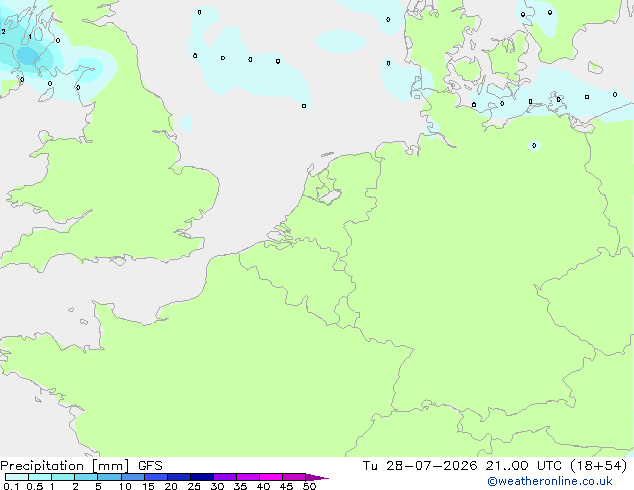The height and width of the screenshot is (490, 634).
Task: Pick the 35 to 40 mm legend swatch
Action: 248,477
